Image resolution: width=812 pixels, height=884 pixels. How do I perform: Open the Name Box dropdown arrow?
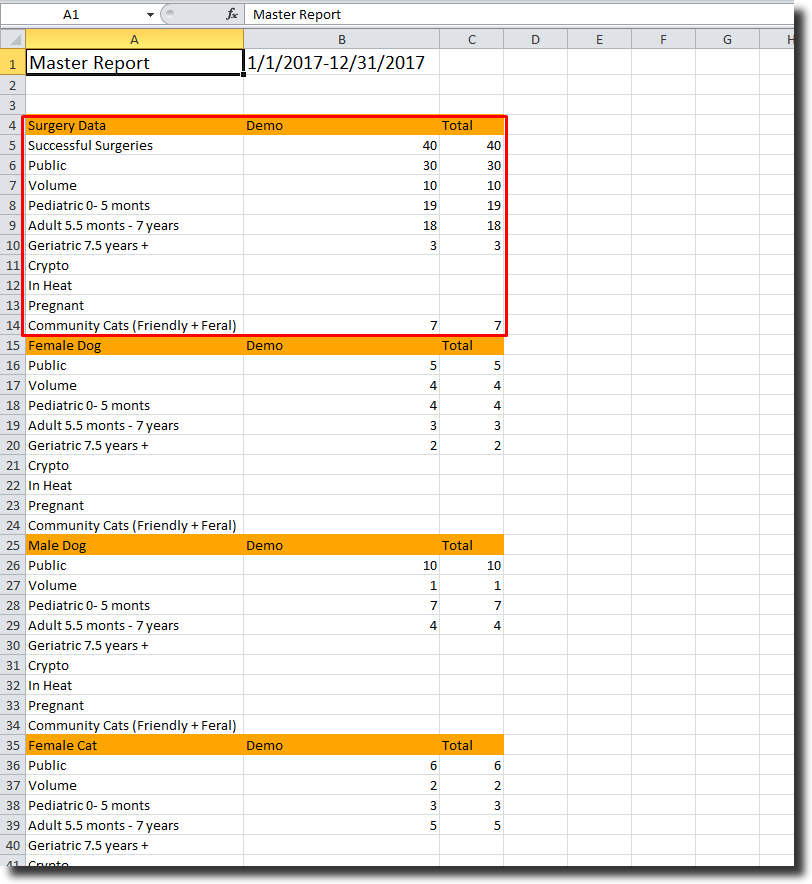[x=150, y=15]
